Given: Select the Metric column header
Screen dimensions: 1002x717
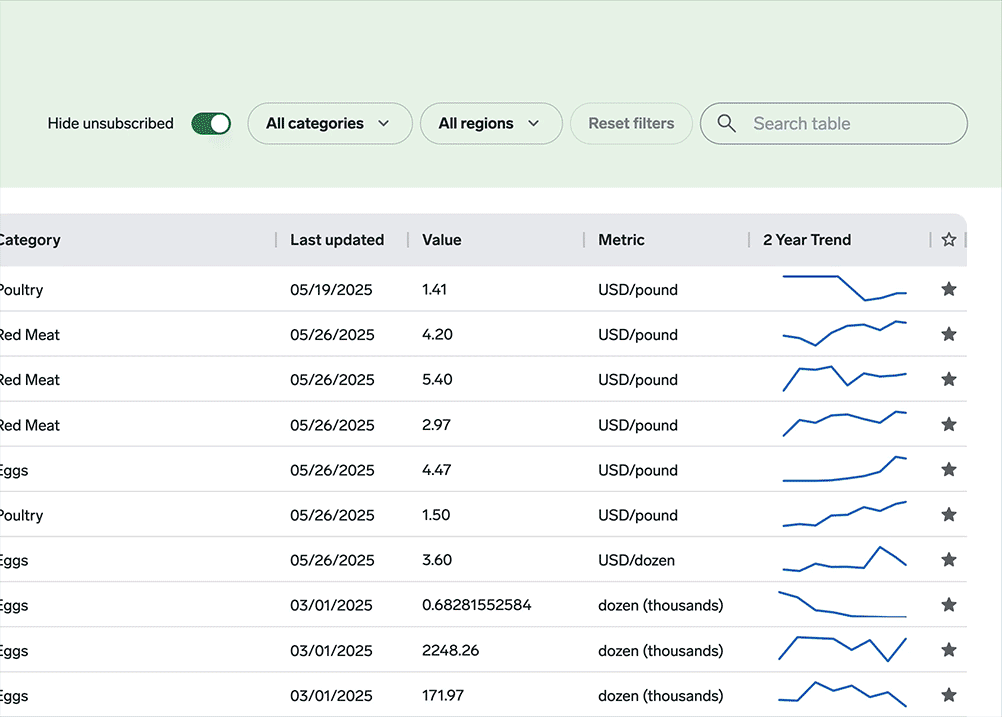Looking at the screenshot, I should (621, 240).
